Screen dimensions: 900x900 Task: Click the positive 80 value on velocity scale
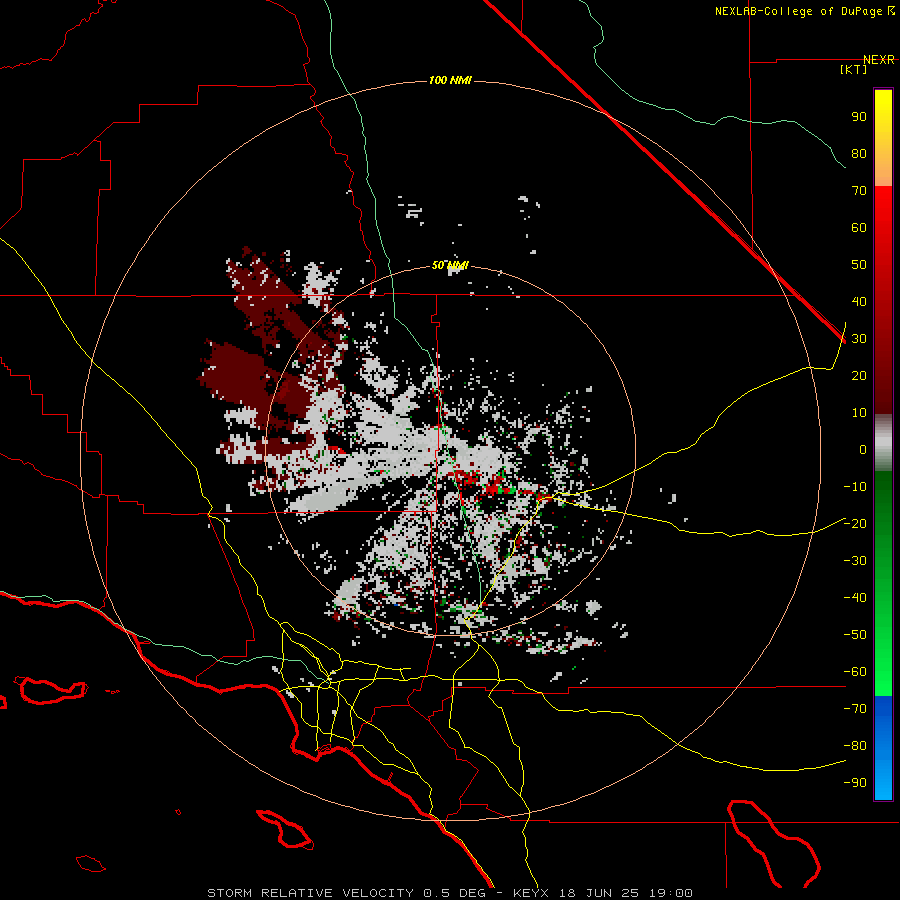859,153
